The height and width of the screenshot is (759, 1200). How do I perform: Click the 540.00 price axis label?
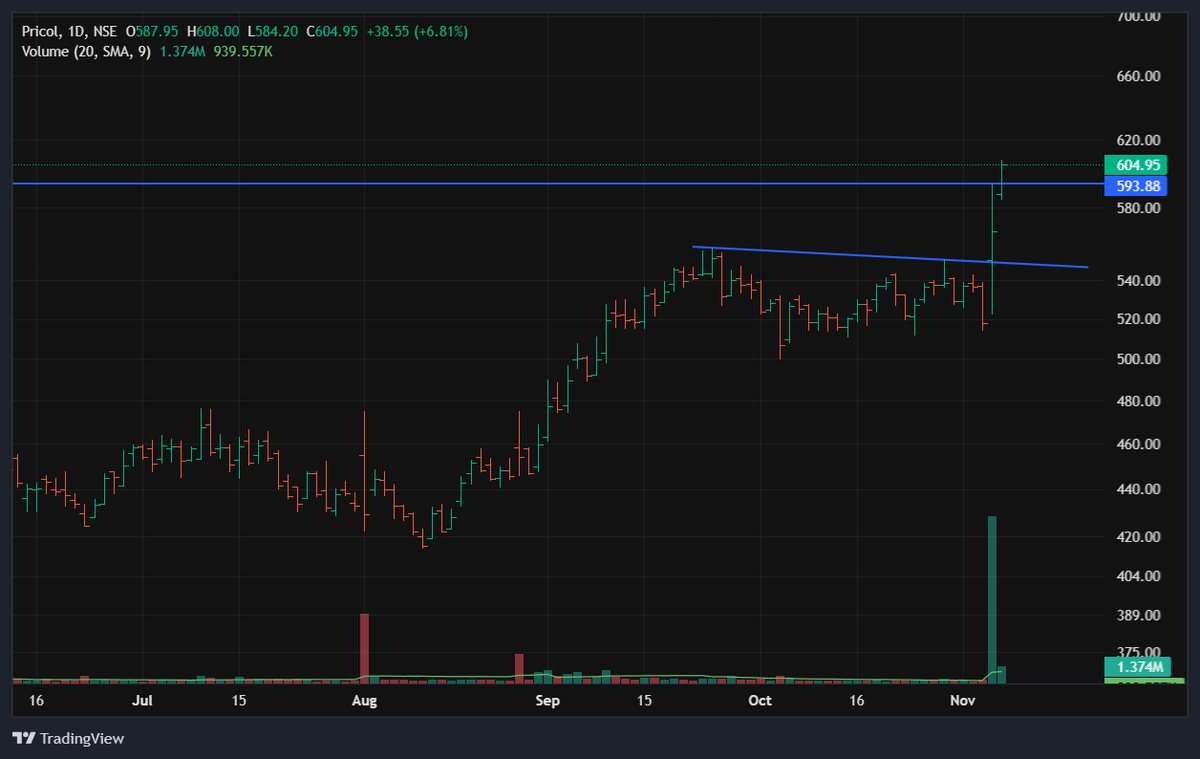point(1138,281)
